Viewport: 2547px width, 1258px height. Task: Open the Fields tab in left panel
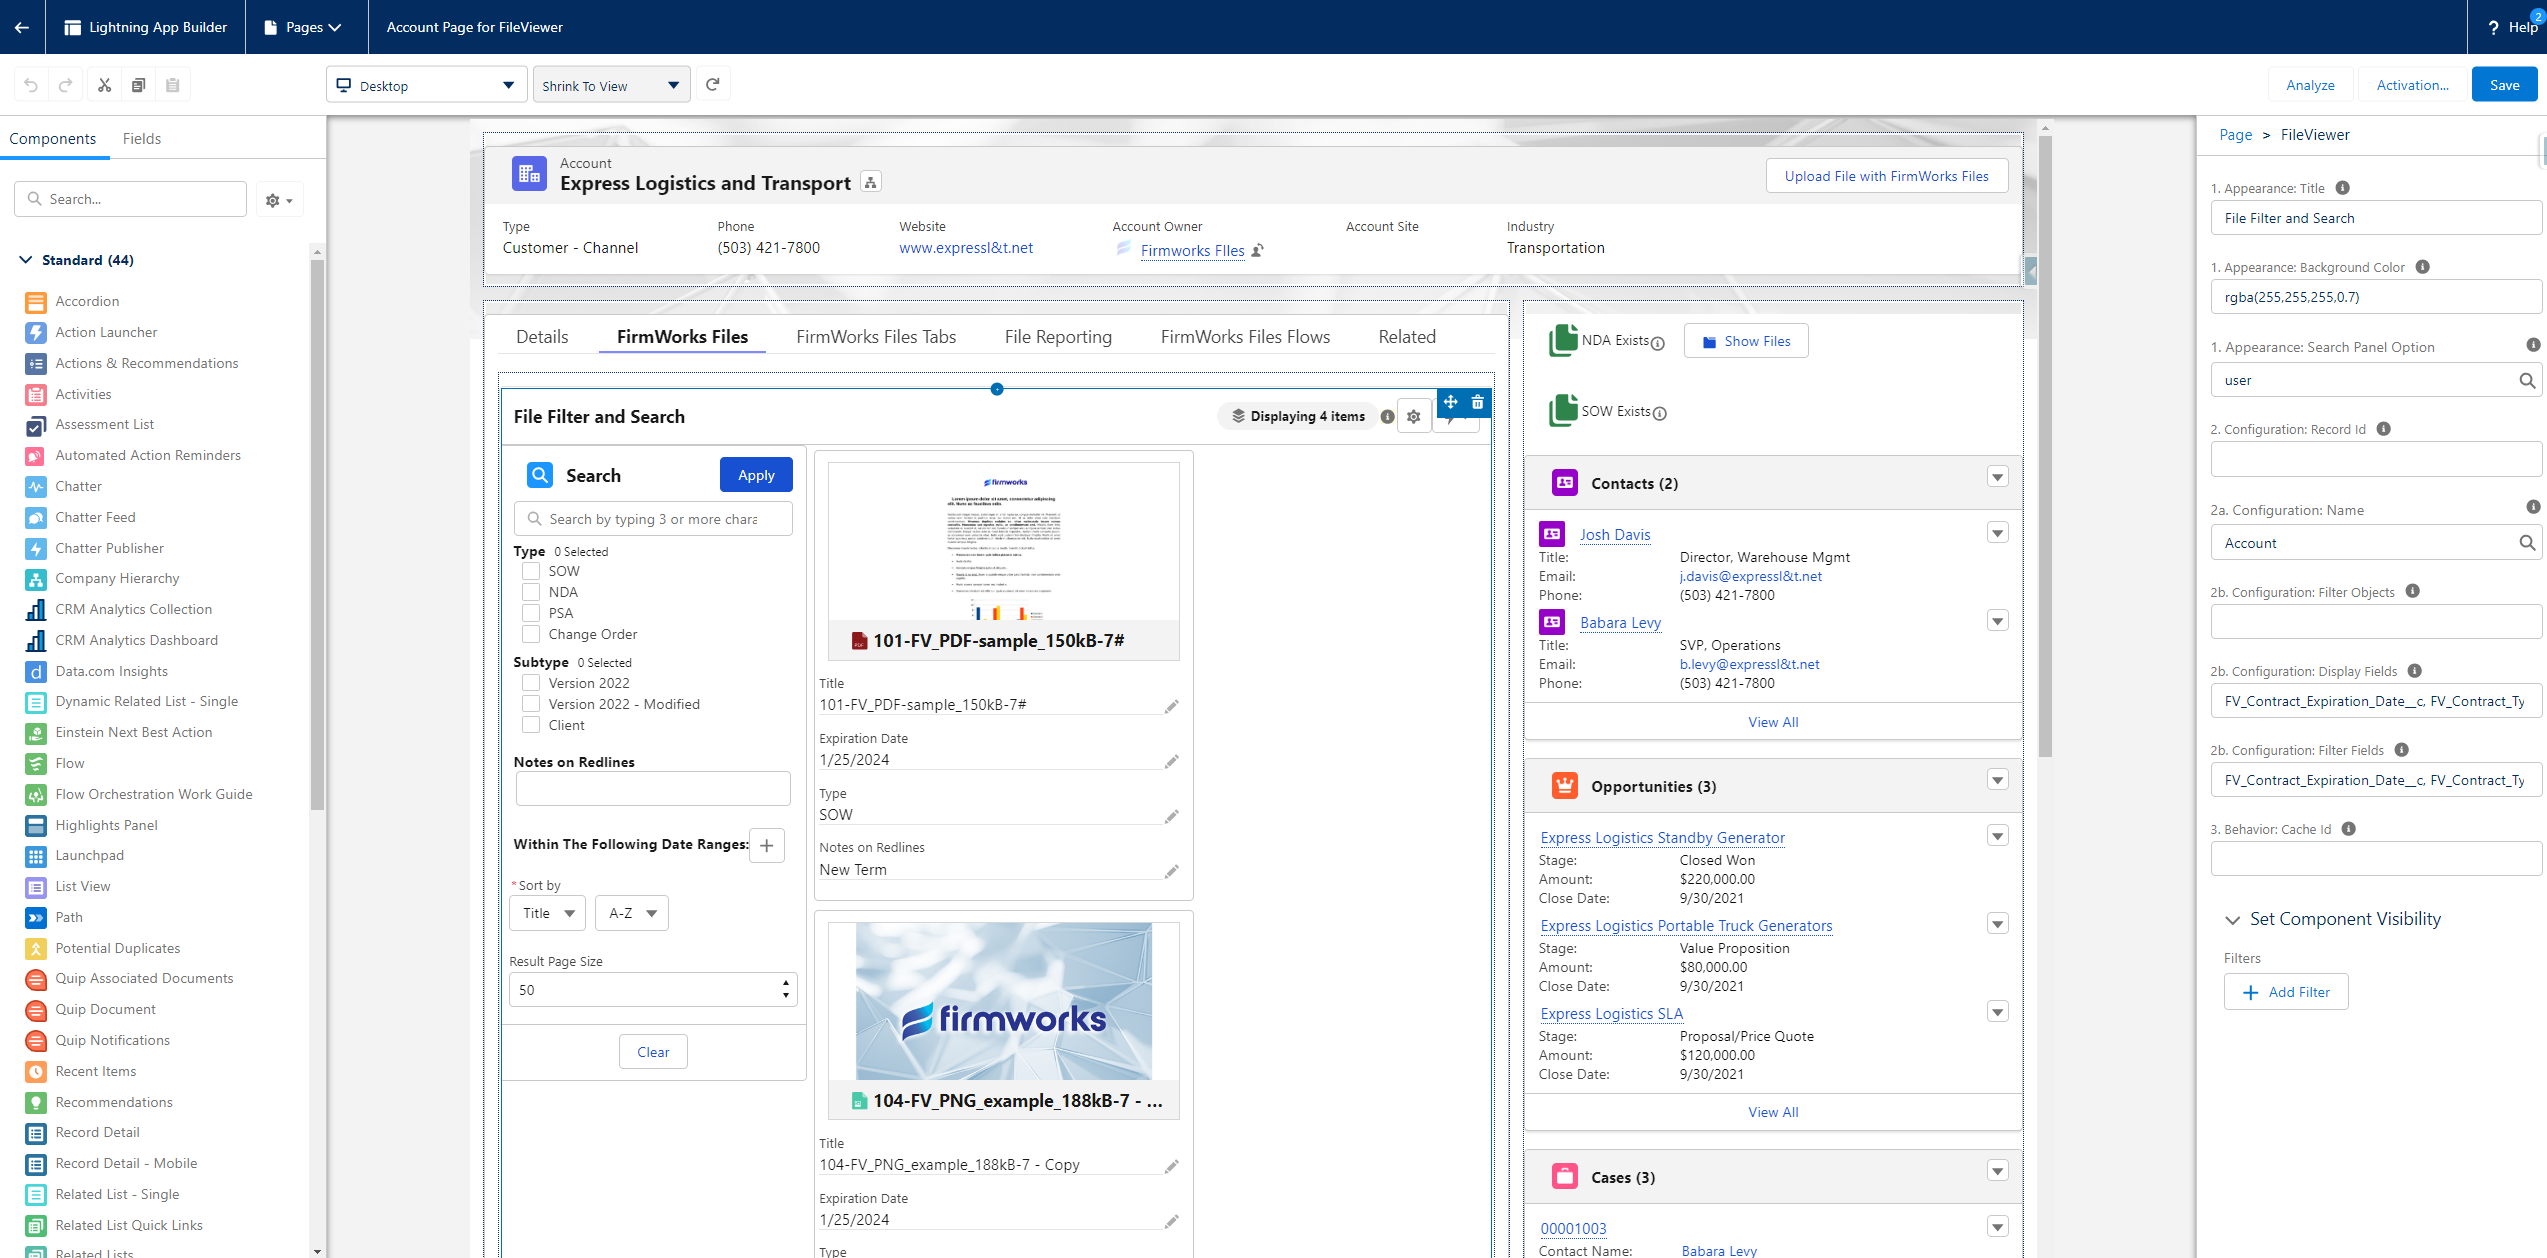(142, 139)
